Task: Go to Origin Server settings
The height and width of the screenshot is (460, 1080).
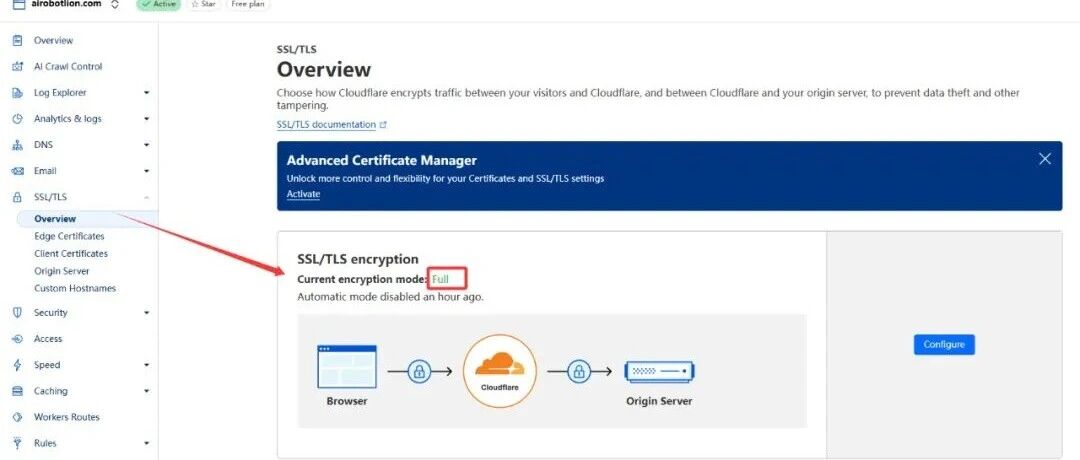Action: [61, 271]
